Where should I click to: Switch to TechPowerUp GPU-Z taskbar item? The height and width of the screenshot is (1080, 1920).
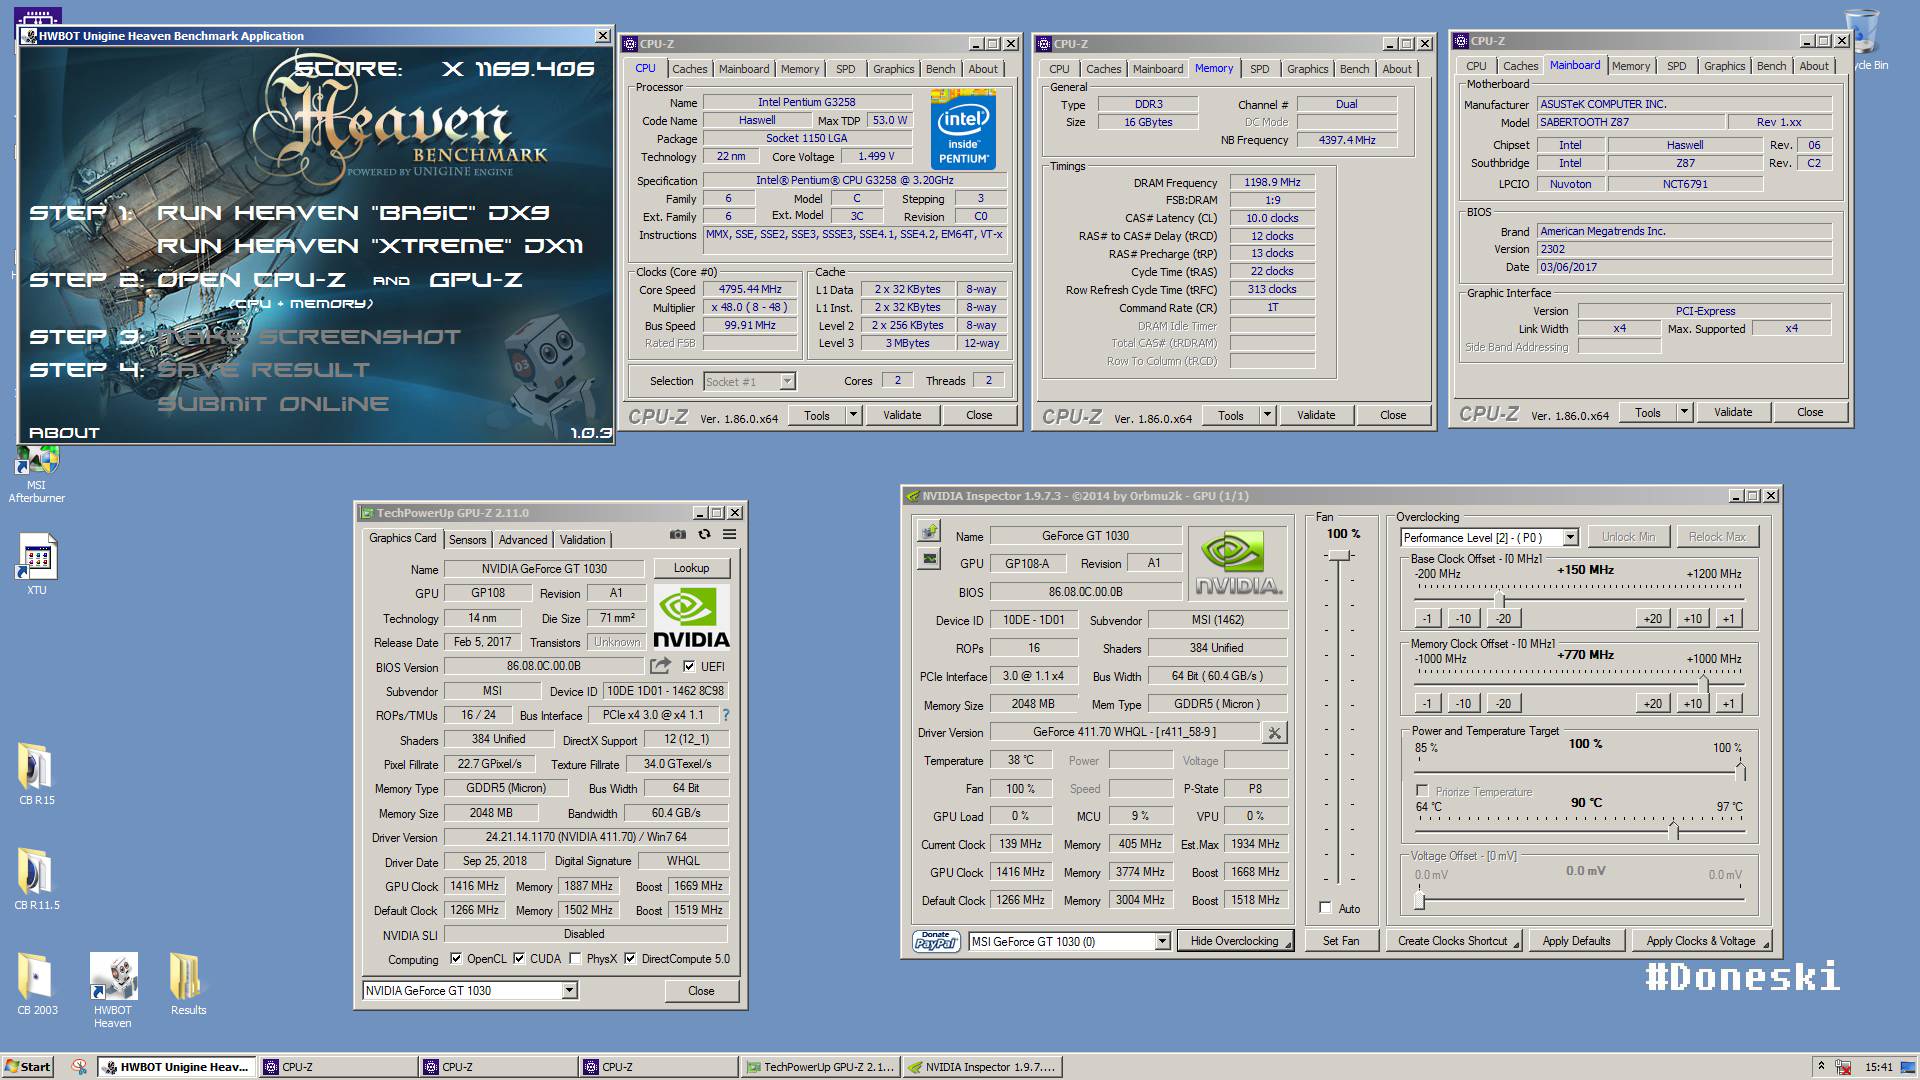click(820, 1067)
